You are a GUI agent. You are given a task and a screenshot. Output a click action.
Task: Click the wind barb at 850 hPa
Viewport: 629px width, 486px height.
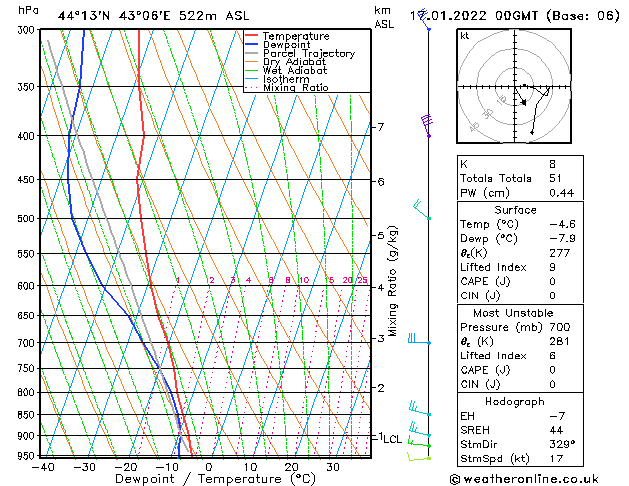coord(420,409)
